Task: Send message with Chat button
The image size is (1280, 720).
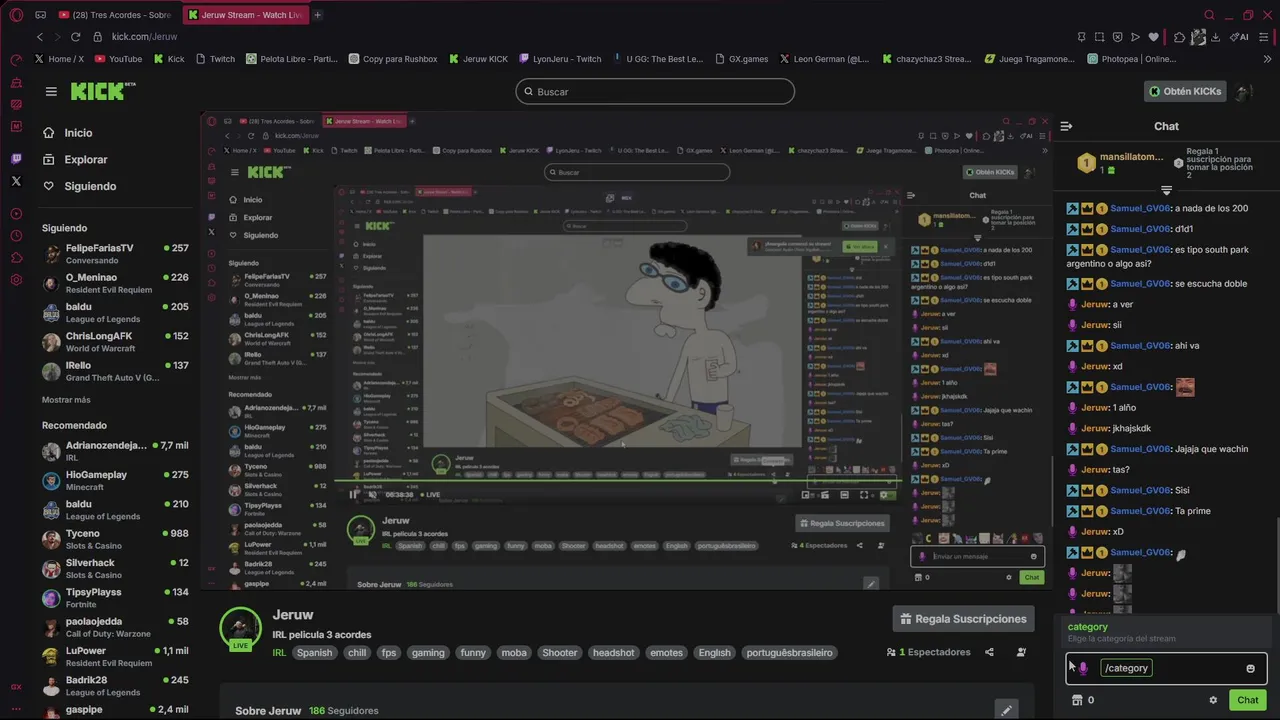Action: coord(1247,700)
